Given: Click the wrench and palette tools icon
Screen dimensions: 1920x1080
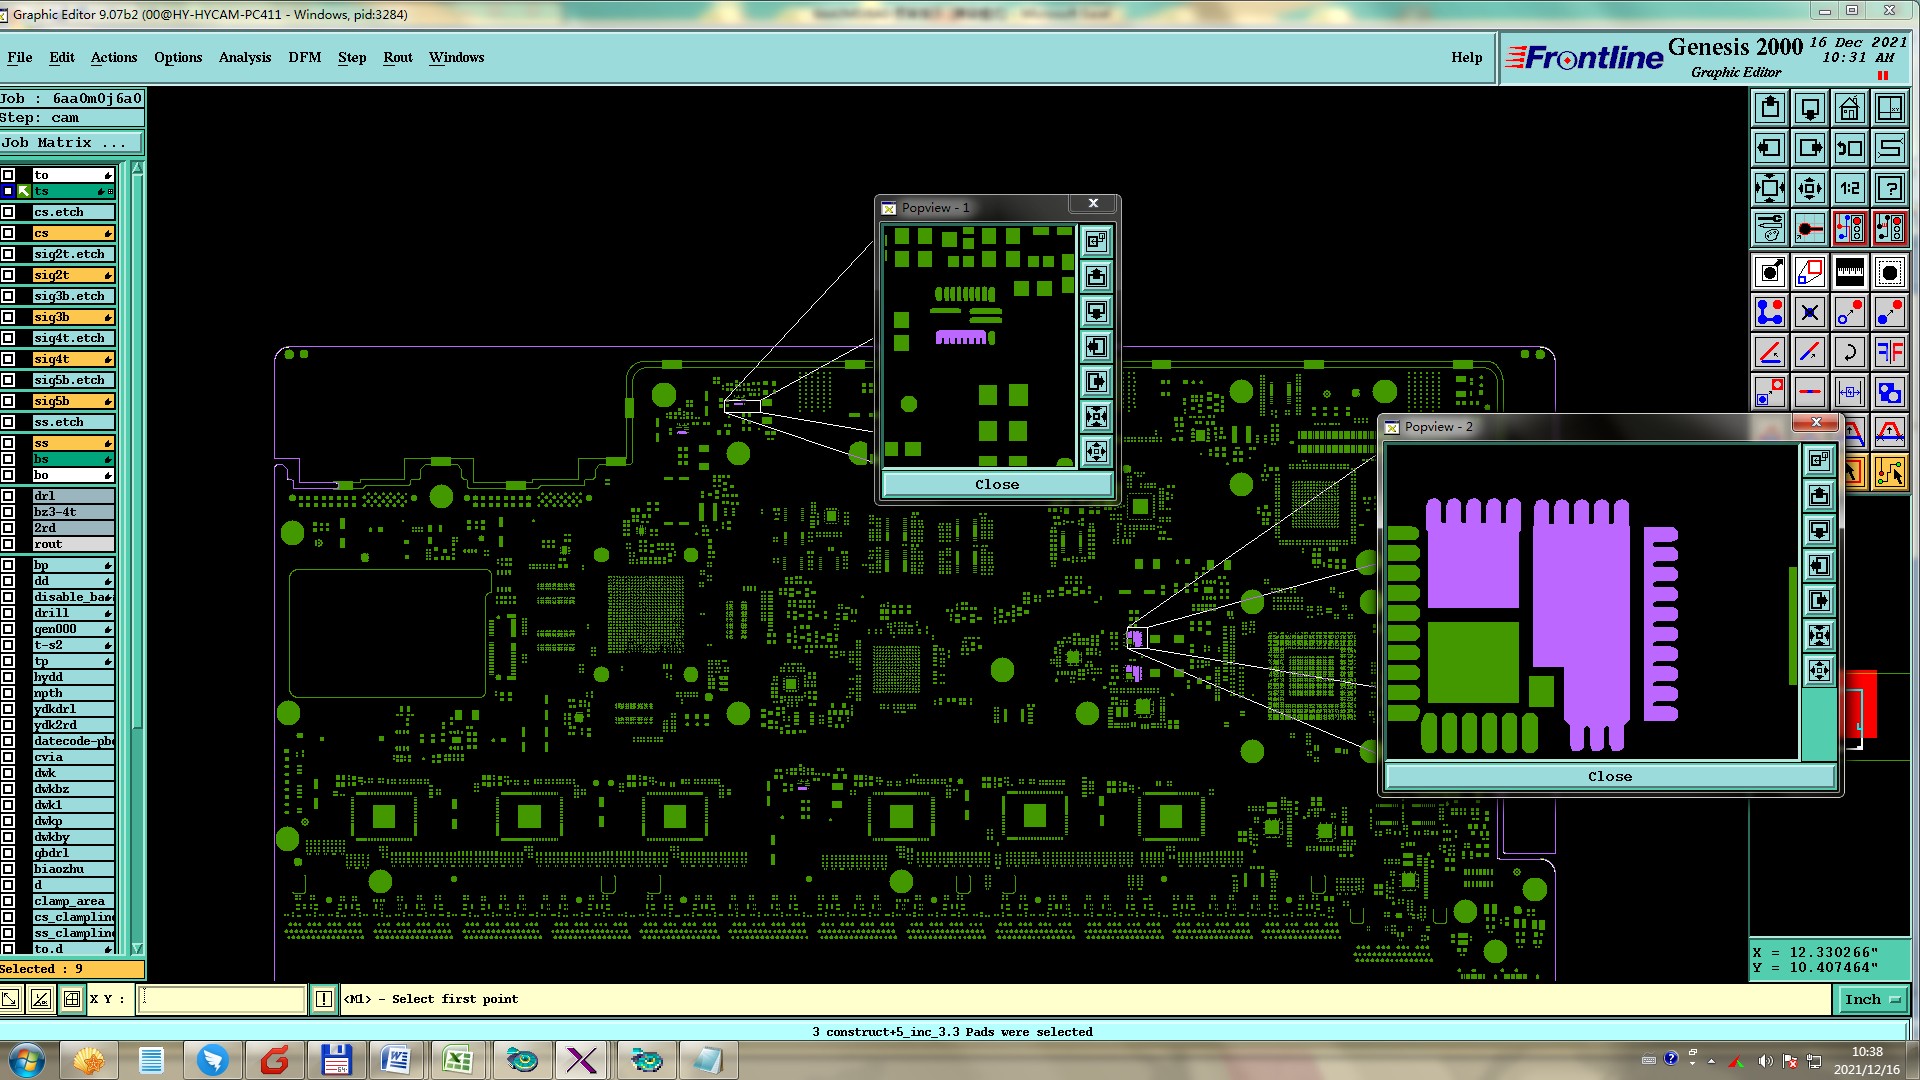Looking at the screenshot, I should 1770,229.
